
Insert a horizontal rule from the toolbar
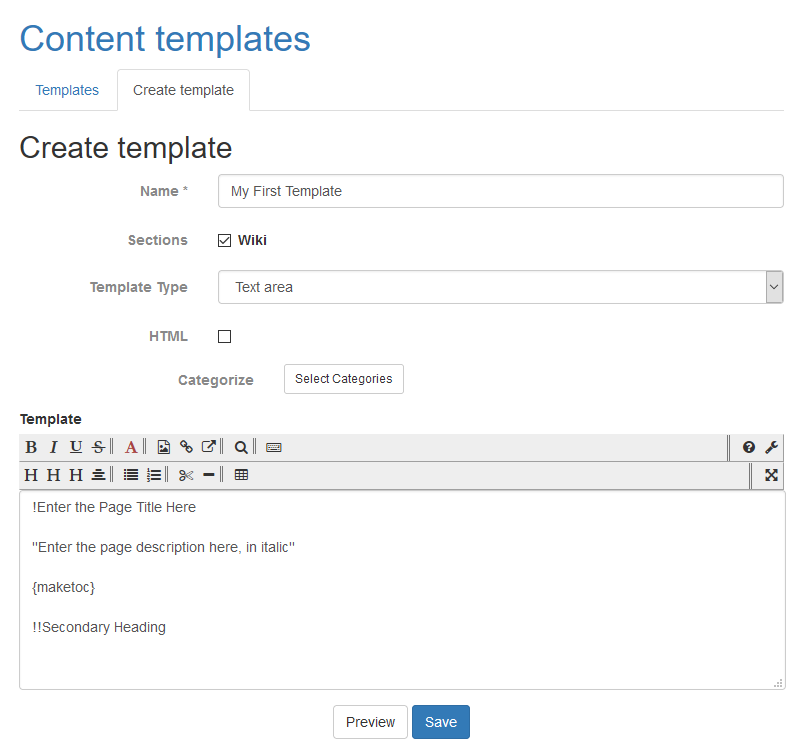click(209, 475)
